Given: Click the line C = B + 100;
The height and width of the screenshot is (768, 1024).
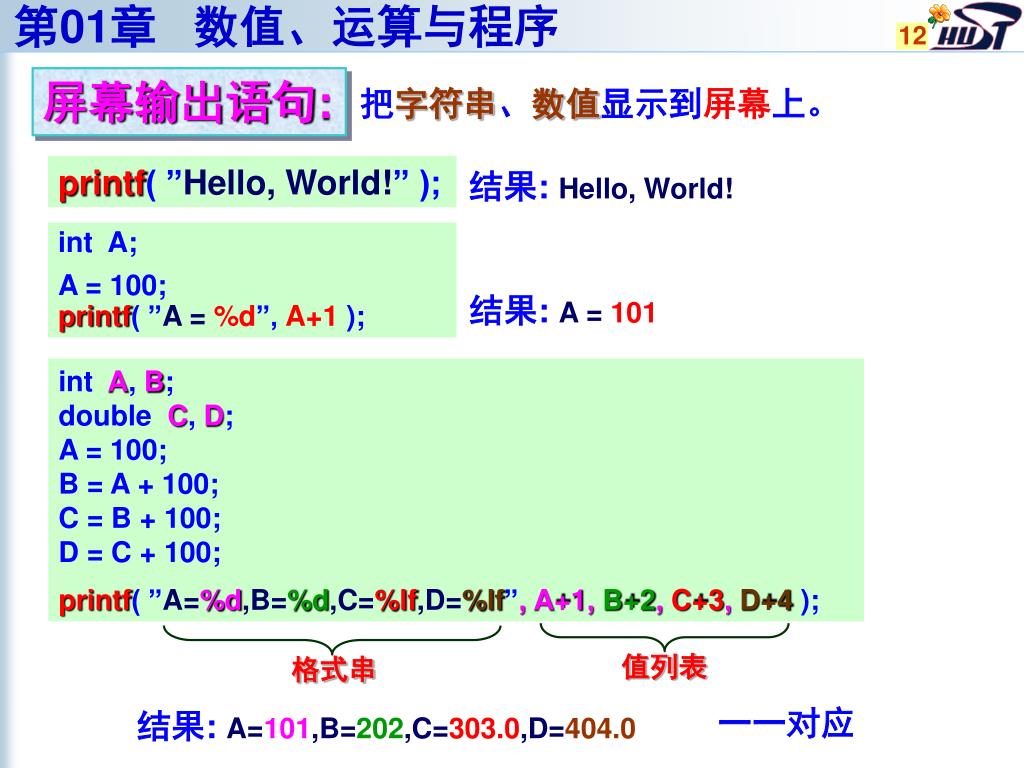Looking at the screenshot, I should click(140, 519).
